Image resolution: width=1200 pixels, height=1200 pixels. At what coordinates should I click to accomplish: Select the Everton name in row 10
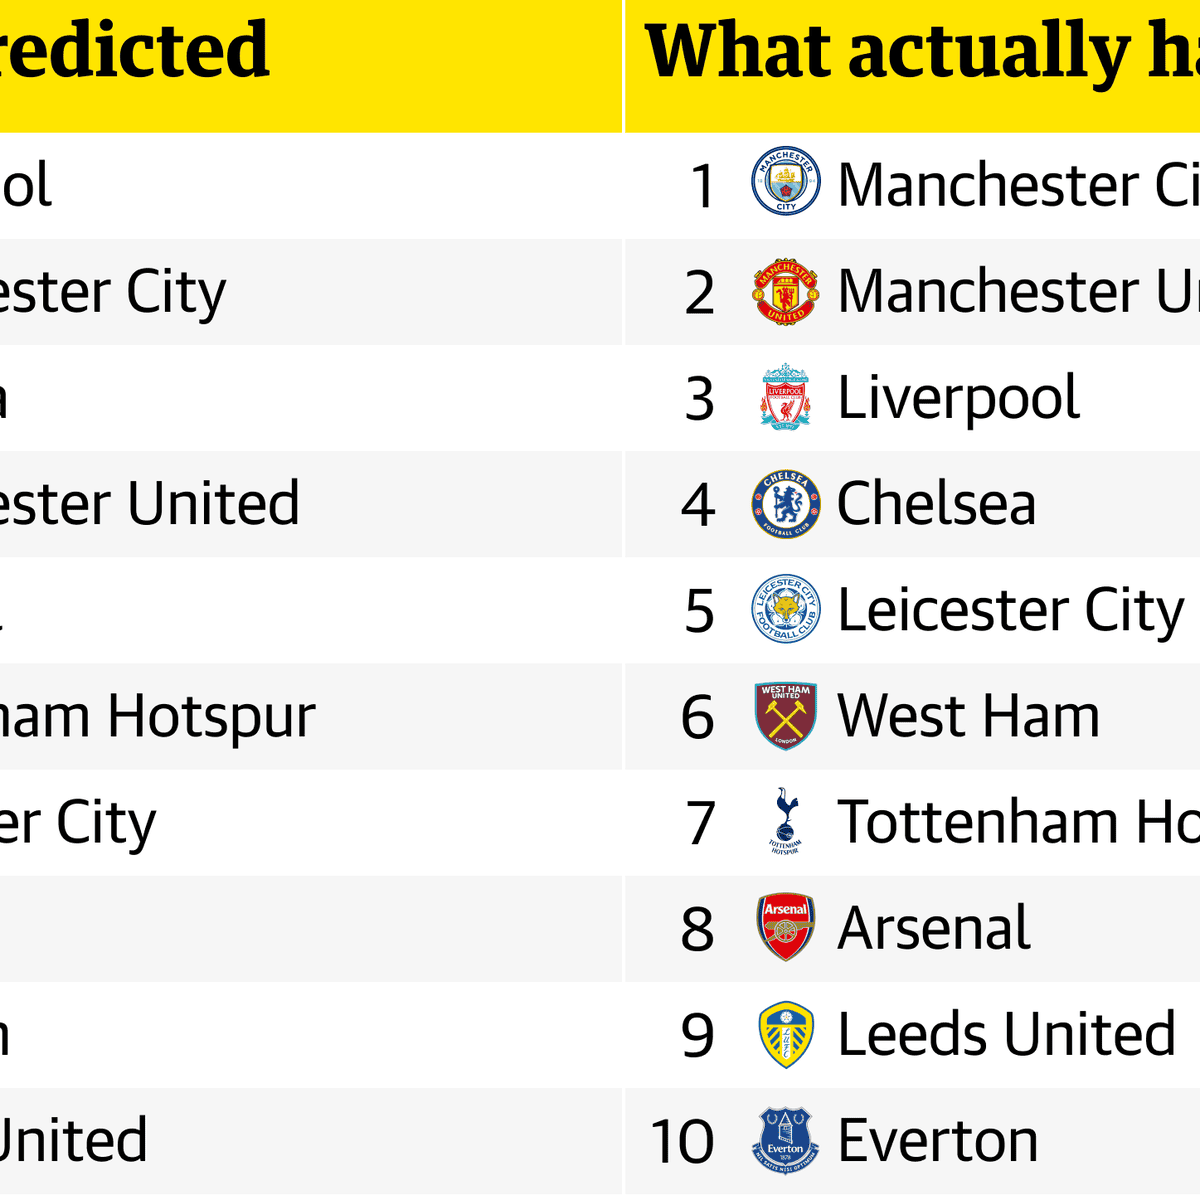point(938,1140)
